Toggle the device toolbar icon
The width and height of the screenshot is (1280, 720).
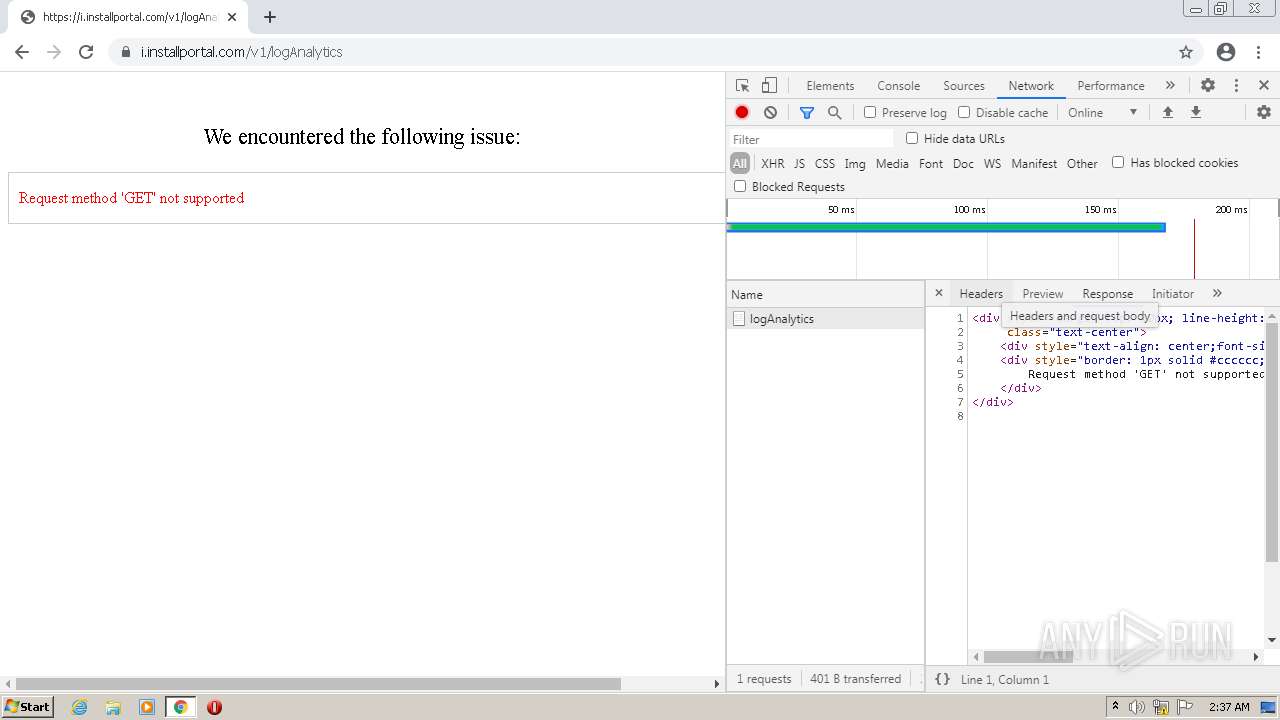click(x=769, y=86)
